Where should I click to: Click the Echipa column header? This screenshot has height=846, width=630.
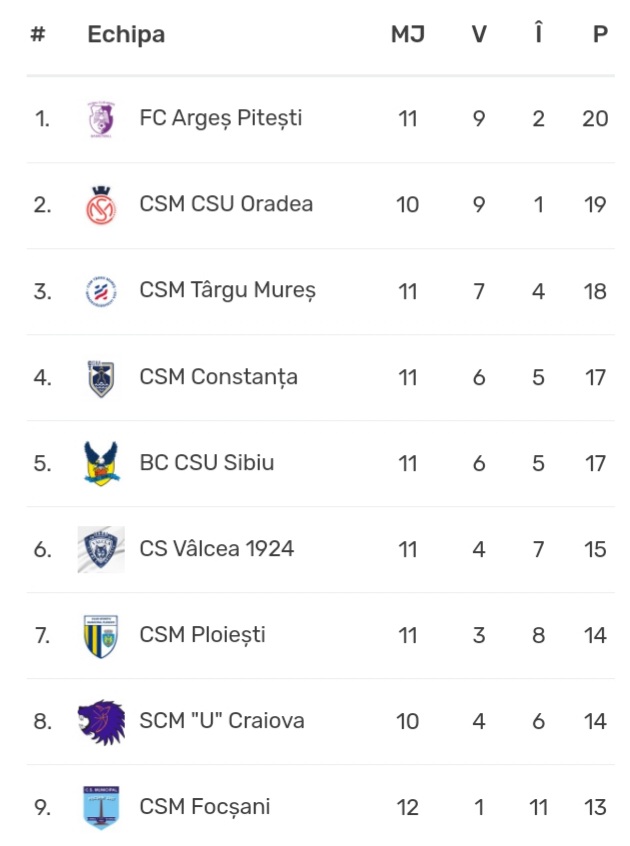[126, 35]
